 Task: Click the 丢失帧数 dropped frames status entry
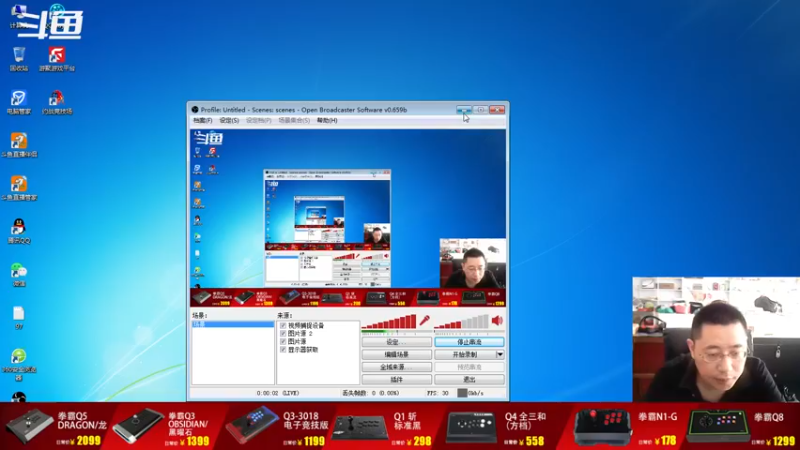(371, 393)
